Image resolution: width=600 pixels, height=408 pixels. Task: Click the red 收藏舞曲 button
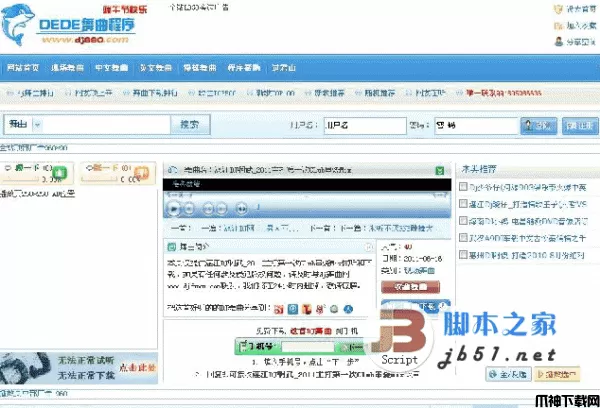pyautogui.click(x=410, y=287)
